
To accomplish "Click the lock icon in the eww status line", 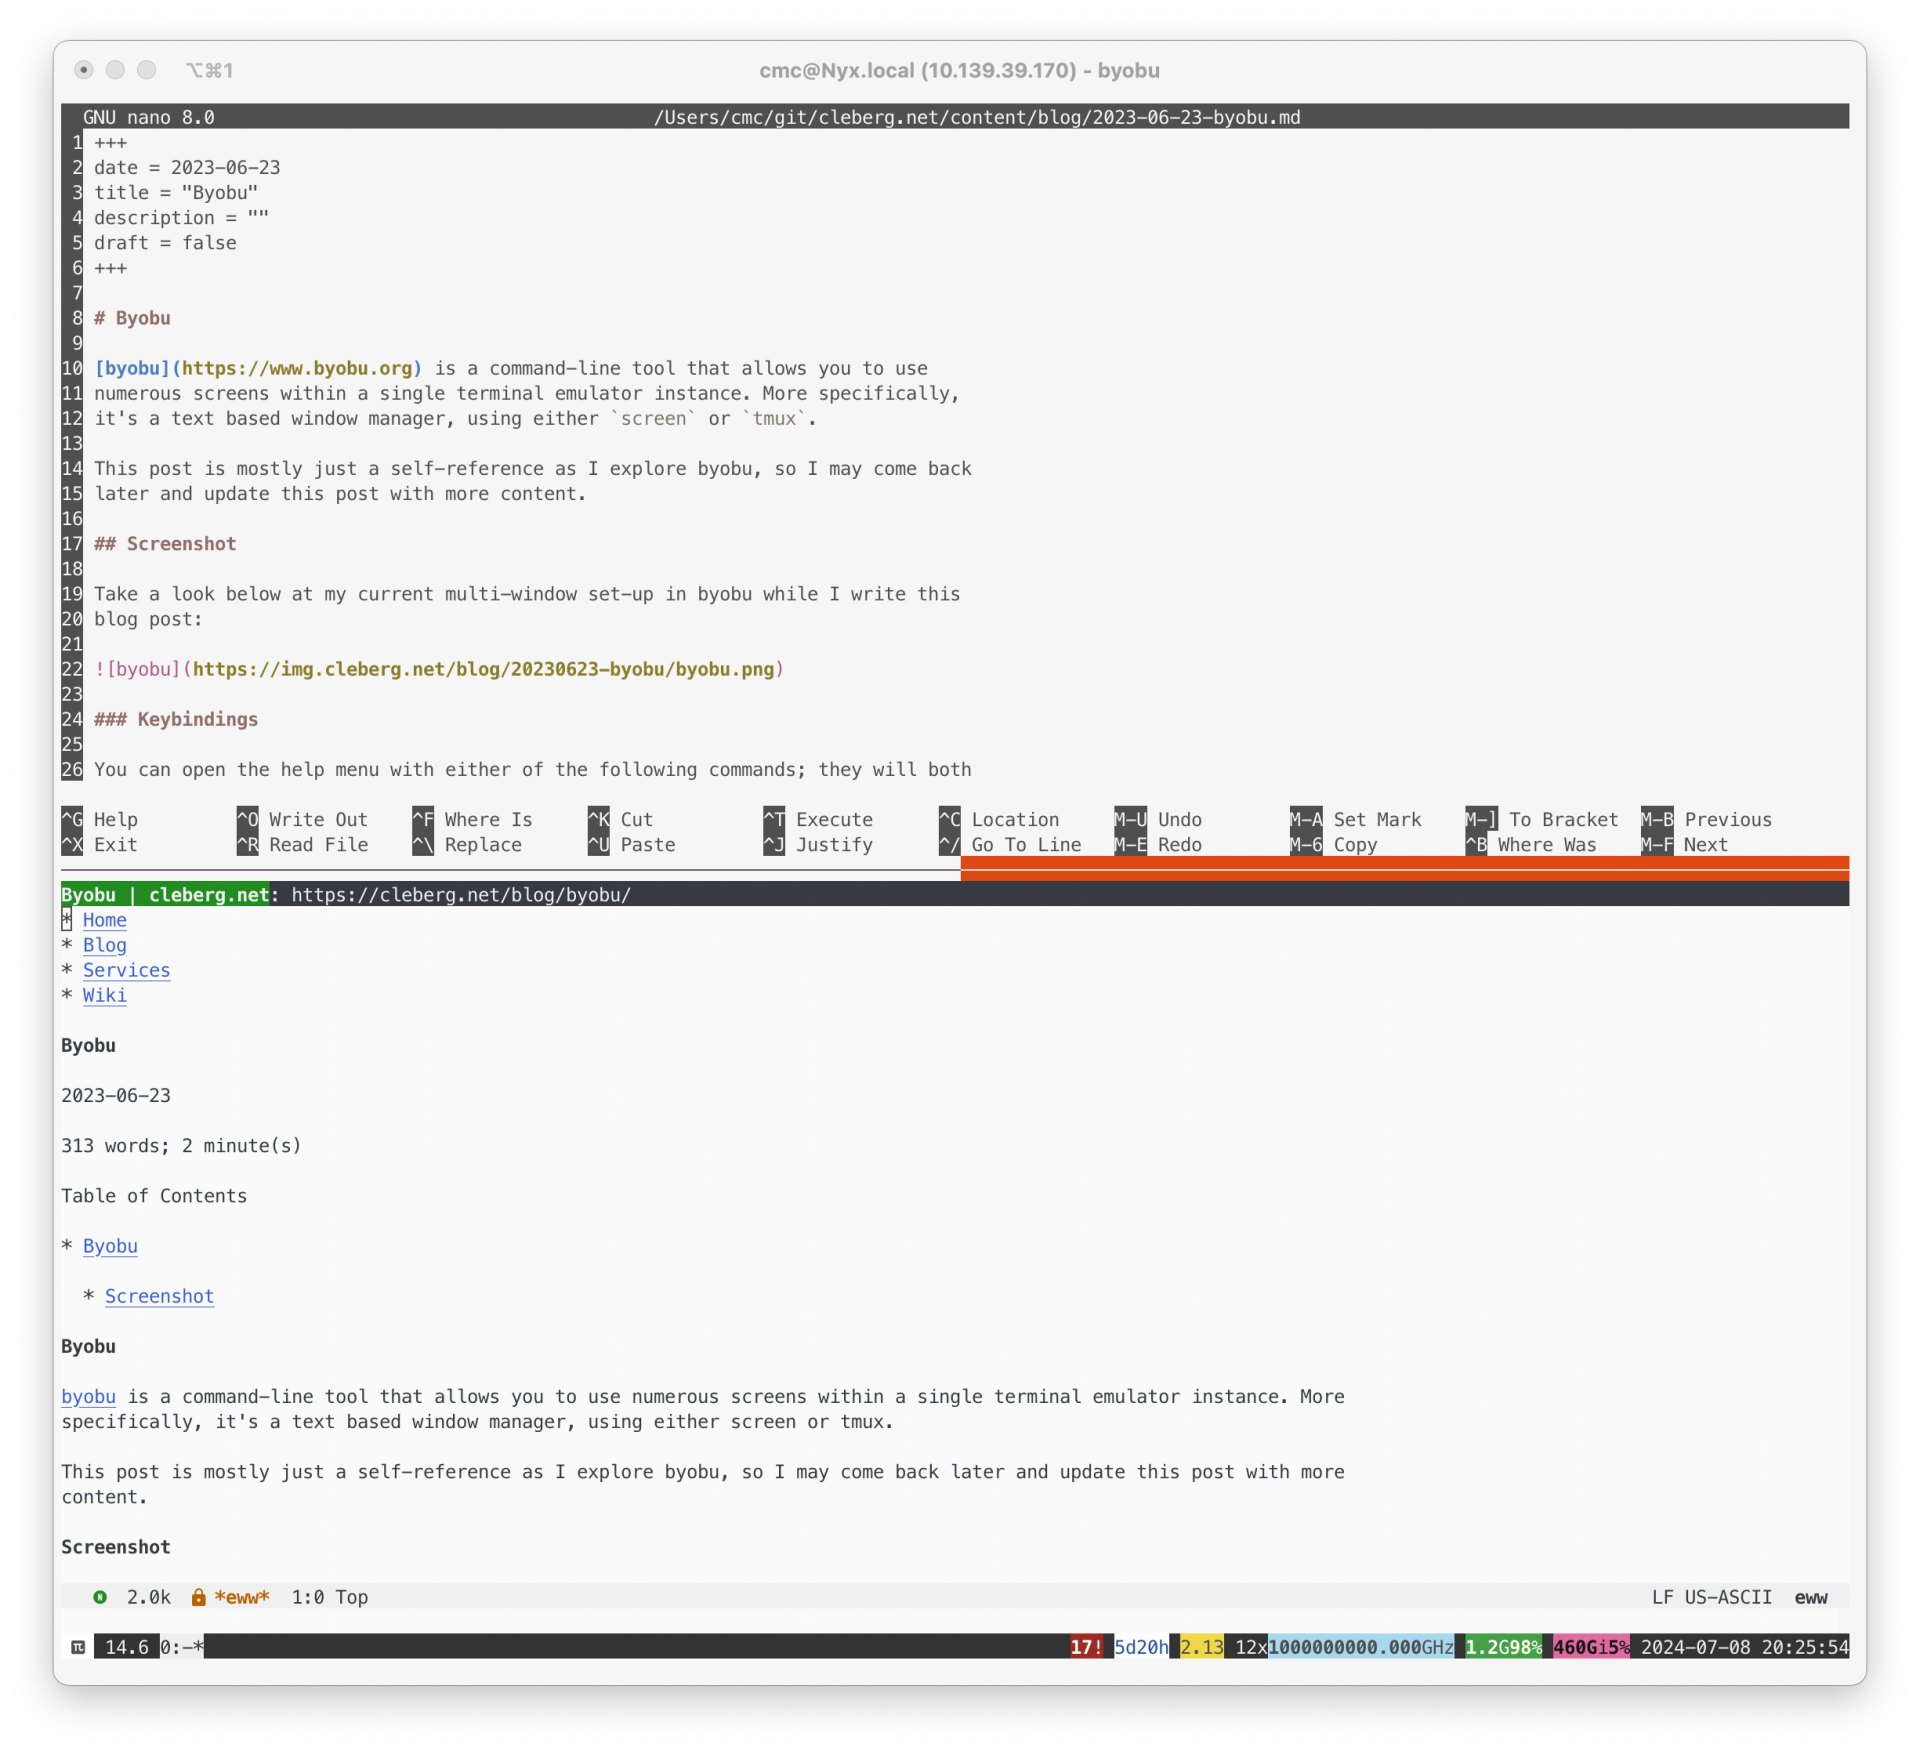I will tap(198, 1597).
